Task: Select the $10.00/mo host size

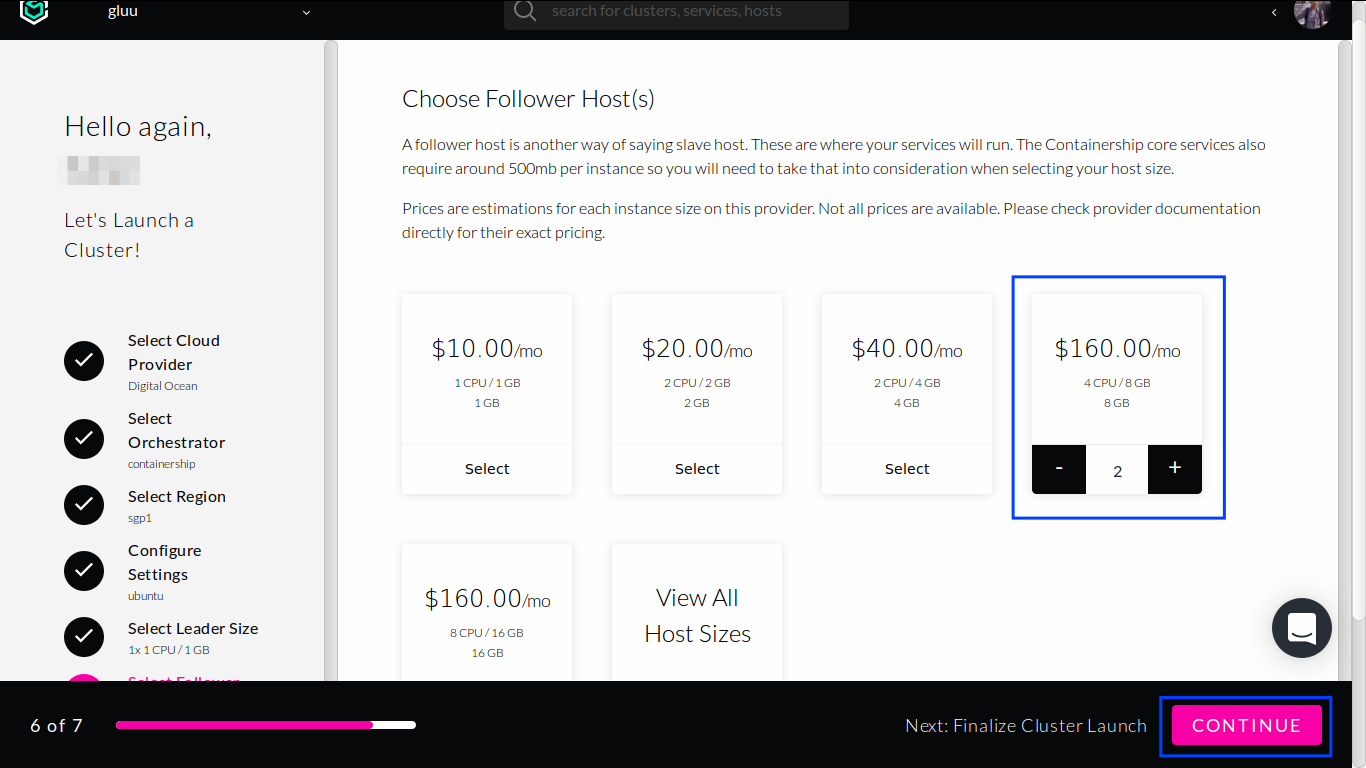Action: click(487, 469)
